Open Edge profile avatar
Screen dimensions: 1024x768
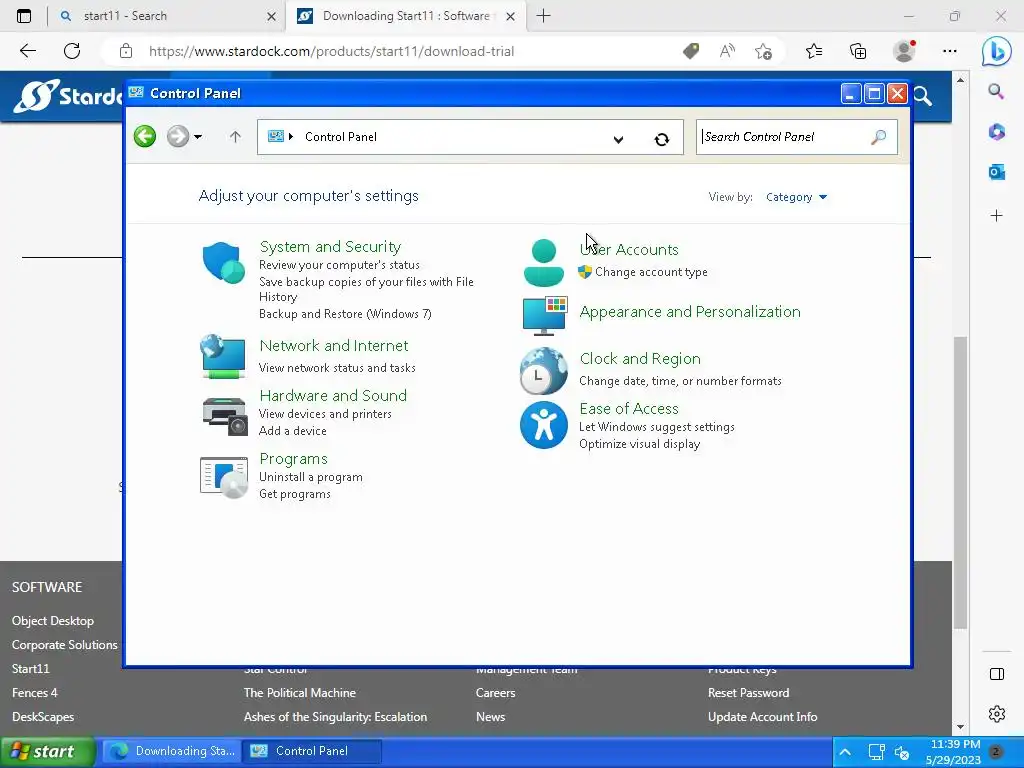[x=904, y=51]
